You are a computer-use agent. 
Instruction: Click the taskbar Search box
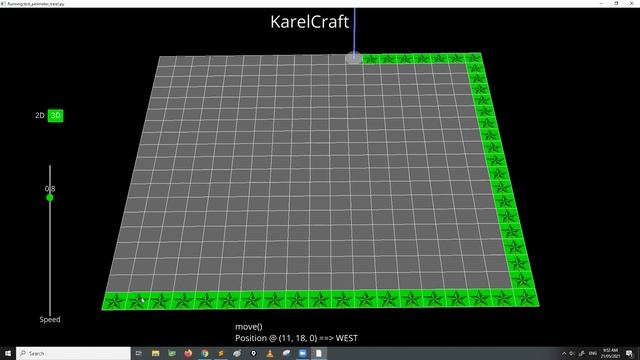pyautogui.click(x=73, y=353)
